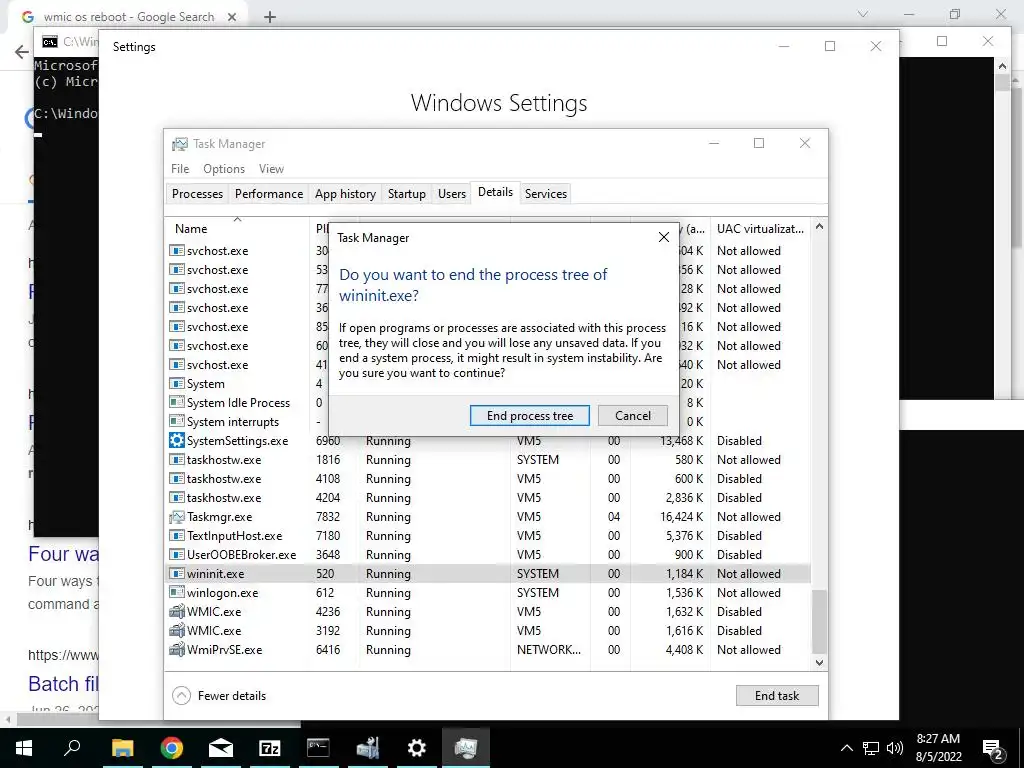
Task: Select the WmiPrvSE.exe process icon
Action: 176,650
